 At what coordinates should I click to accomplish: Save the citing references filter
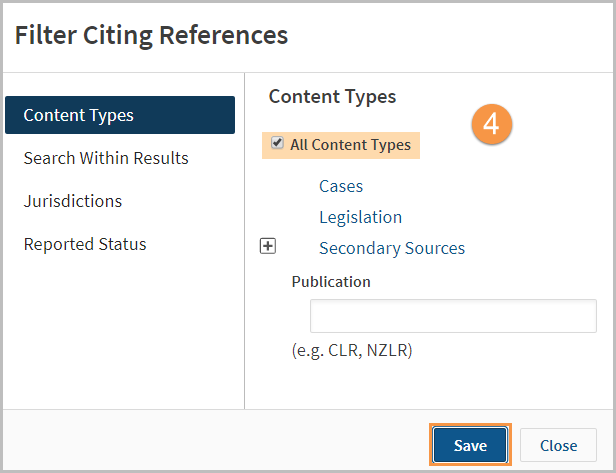(x=470, y=445)
